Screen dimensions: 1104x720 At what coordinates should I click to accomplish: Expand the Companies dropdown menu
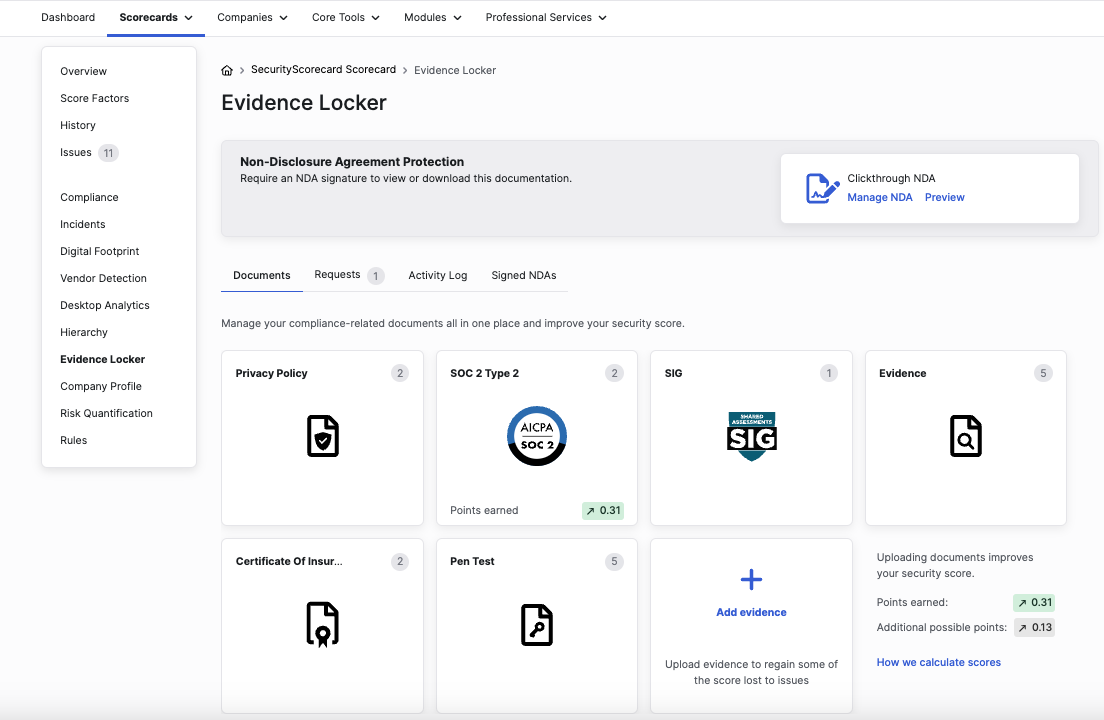[252, 18]
